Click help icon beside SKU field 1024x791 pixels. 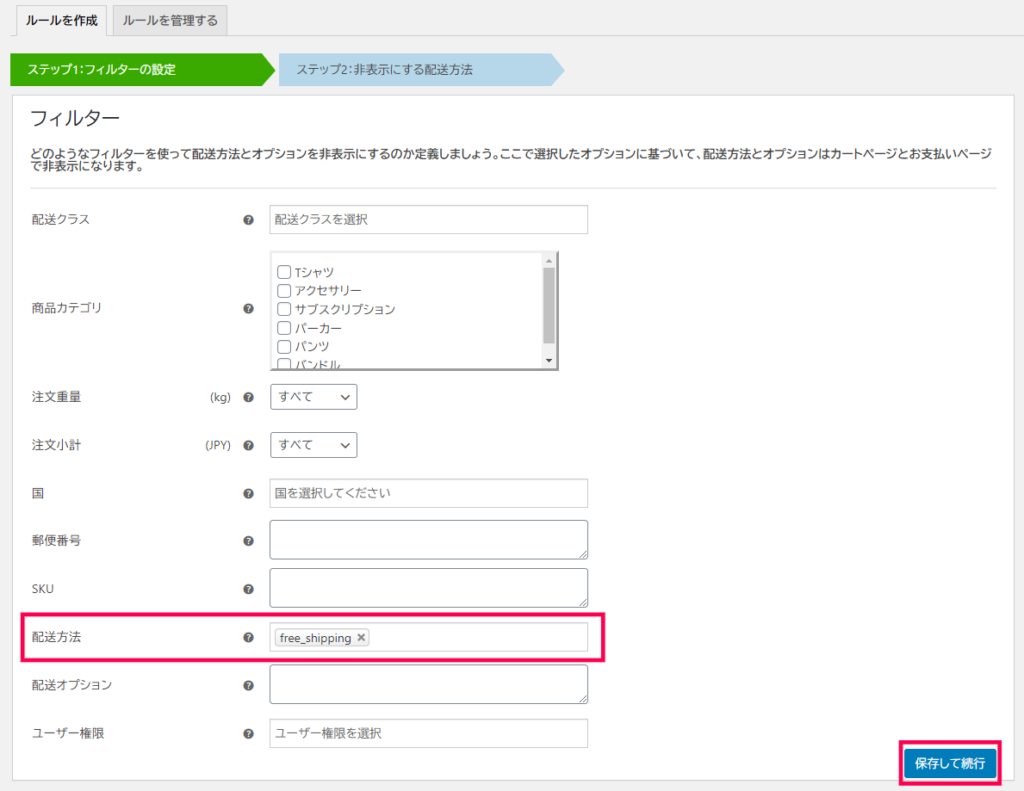pyautogui.click(x=248, y=589)
